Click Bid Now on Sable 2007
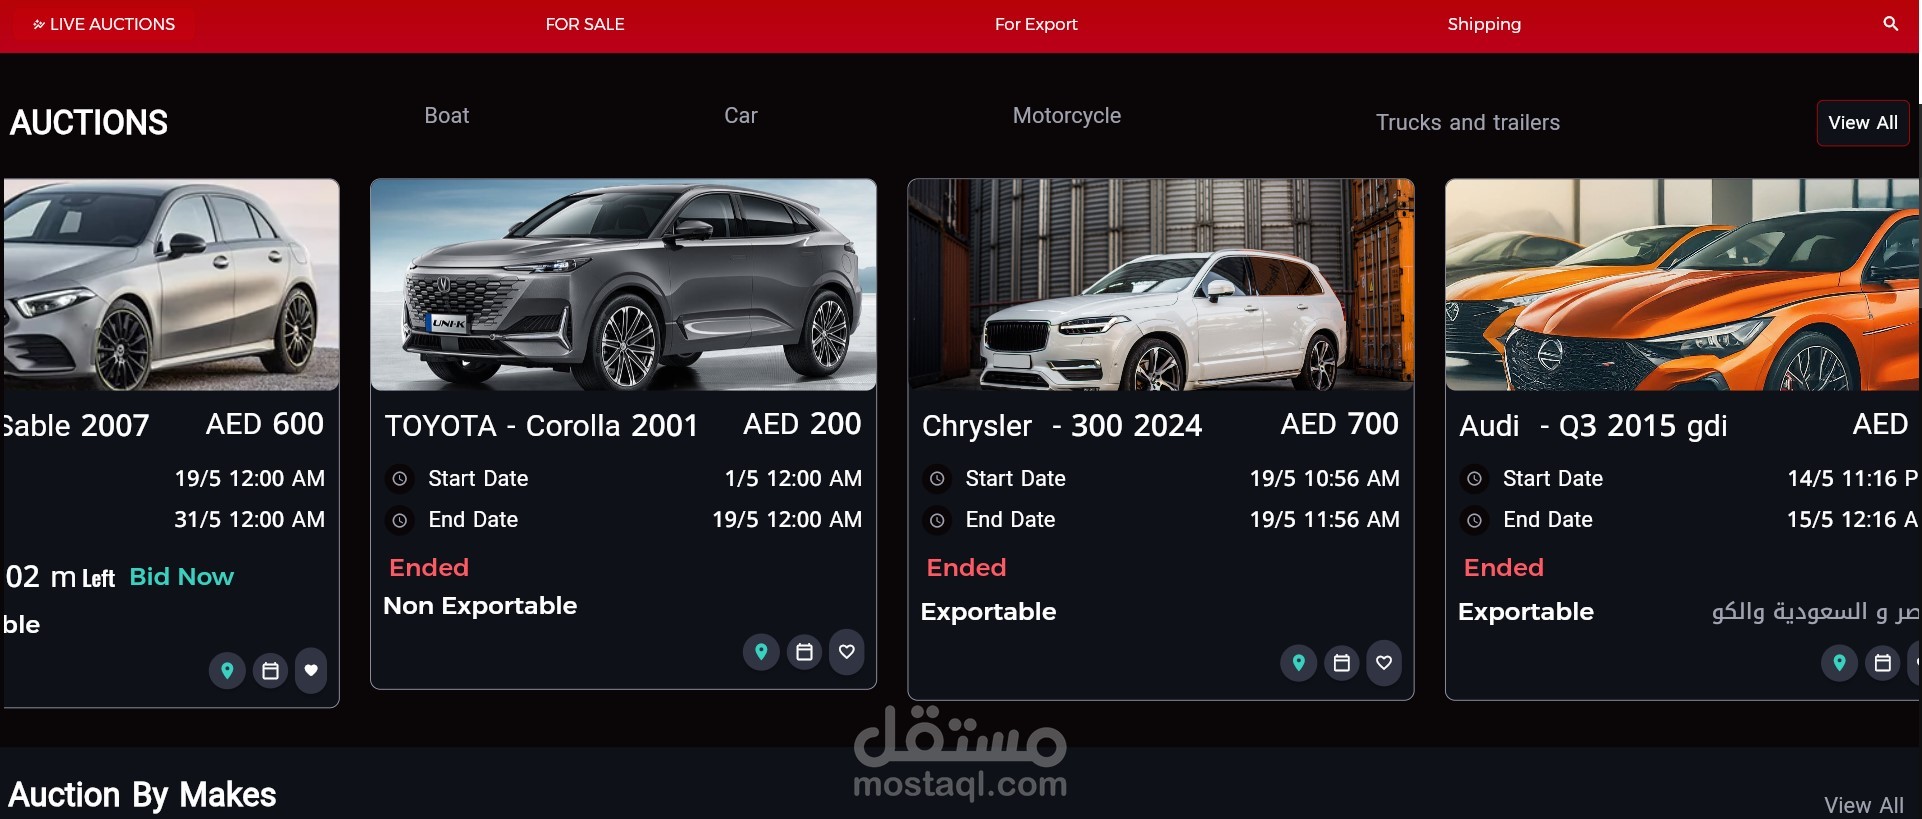 click(x=182, y=577)
